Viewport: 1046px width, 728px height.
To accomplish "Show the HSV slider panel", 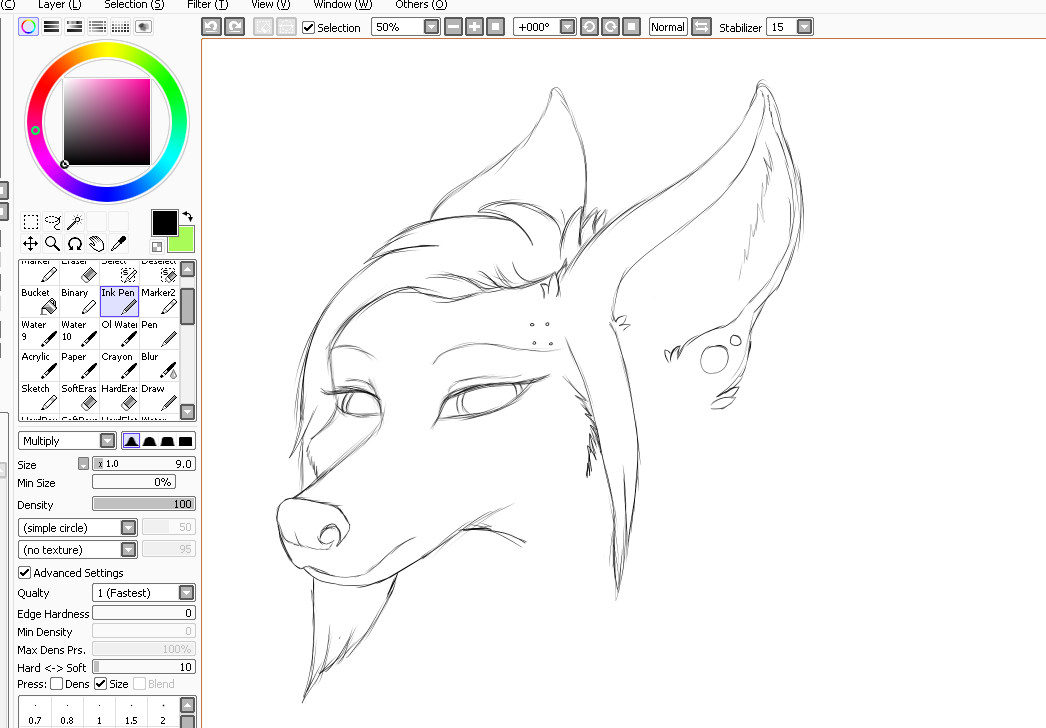I will 75,27.
